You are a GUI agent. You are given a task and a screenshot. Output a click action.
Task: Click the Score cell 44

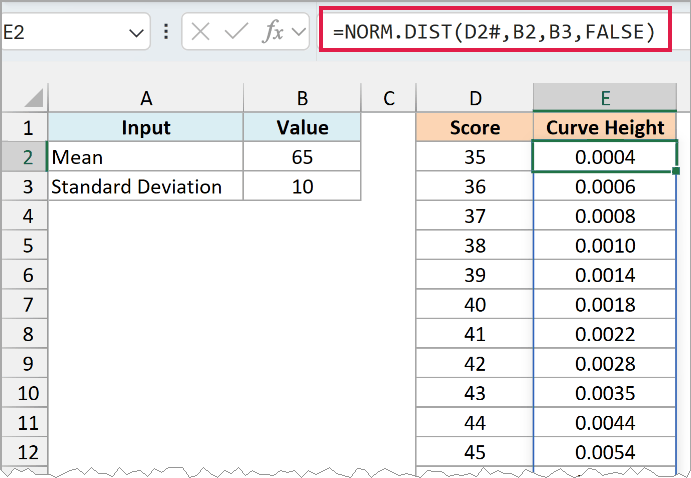(x=475, y=422)
